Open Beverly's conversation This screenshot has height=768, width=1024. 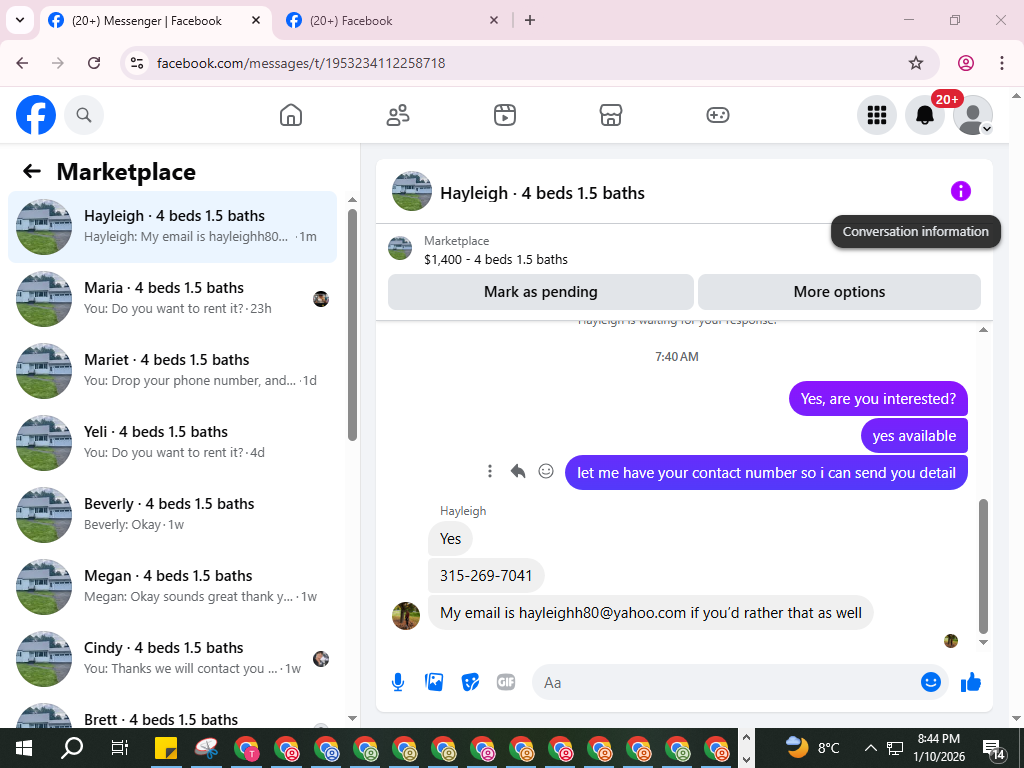172,514
